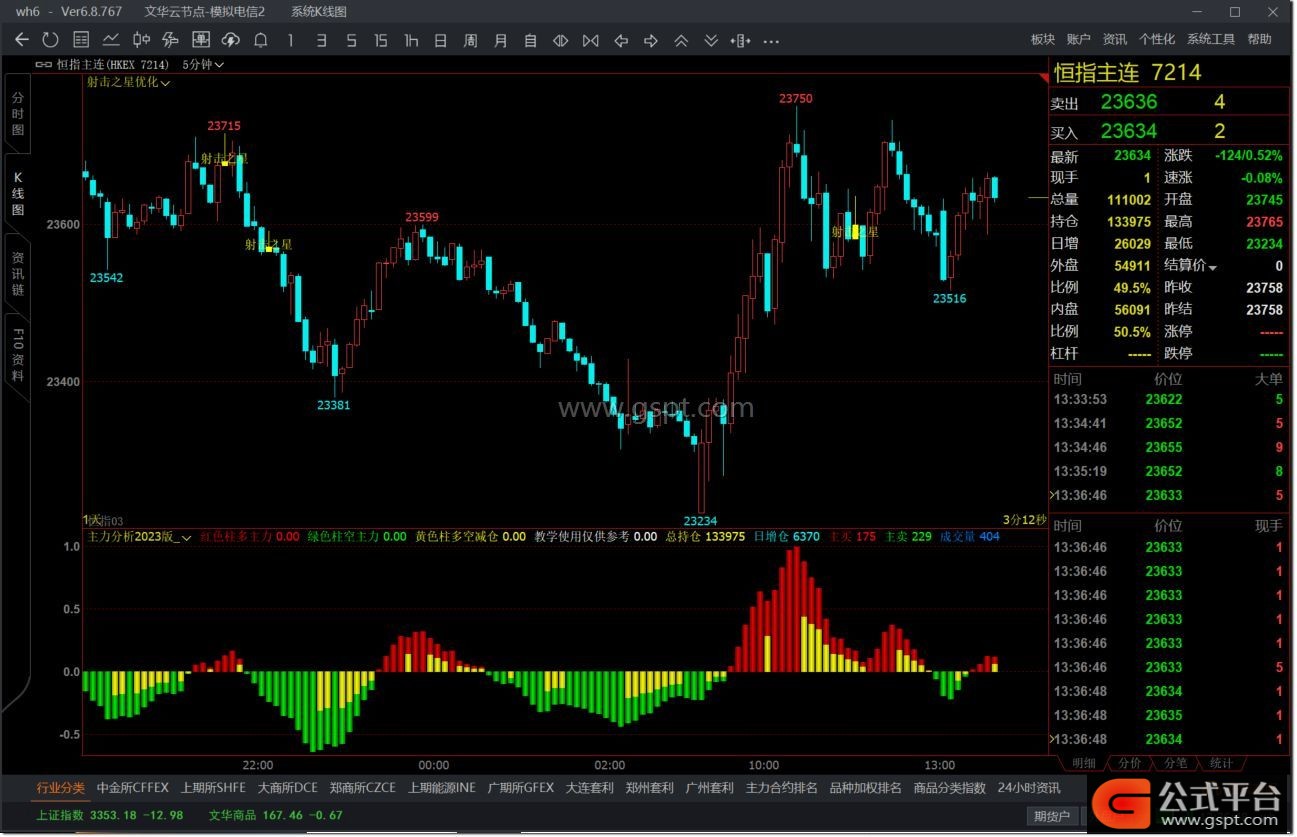The width and height of the screenshot is (1297, 837).
Task: Click the 卖出 price 23636
Action: [x=1129, y=102]
